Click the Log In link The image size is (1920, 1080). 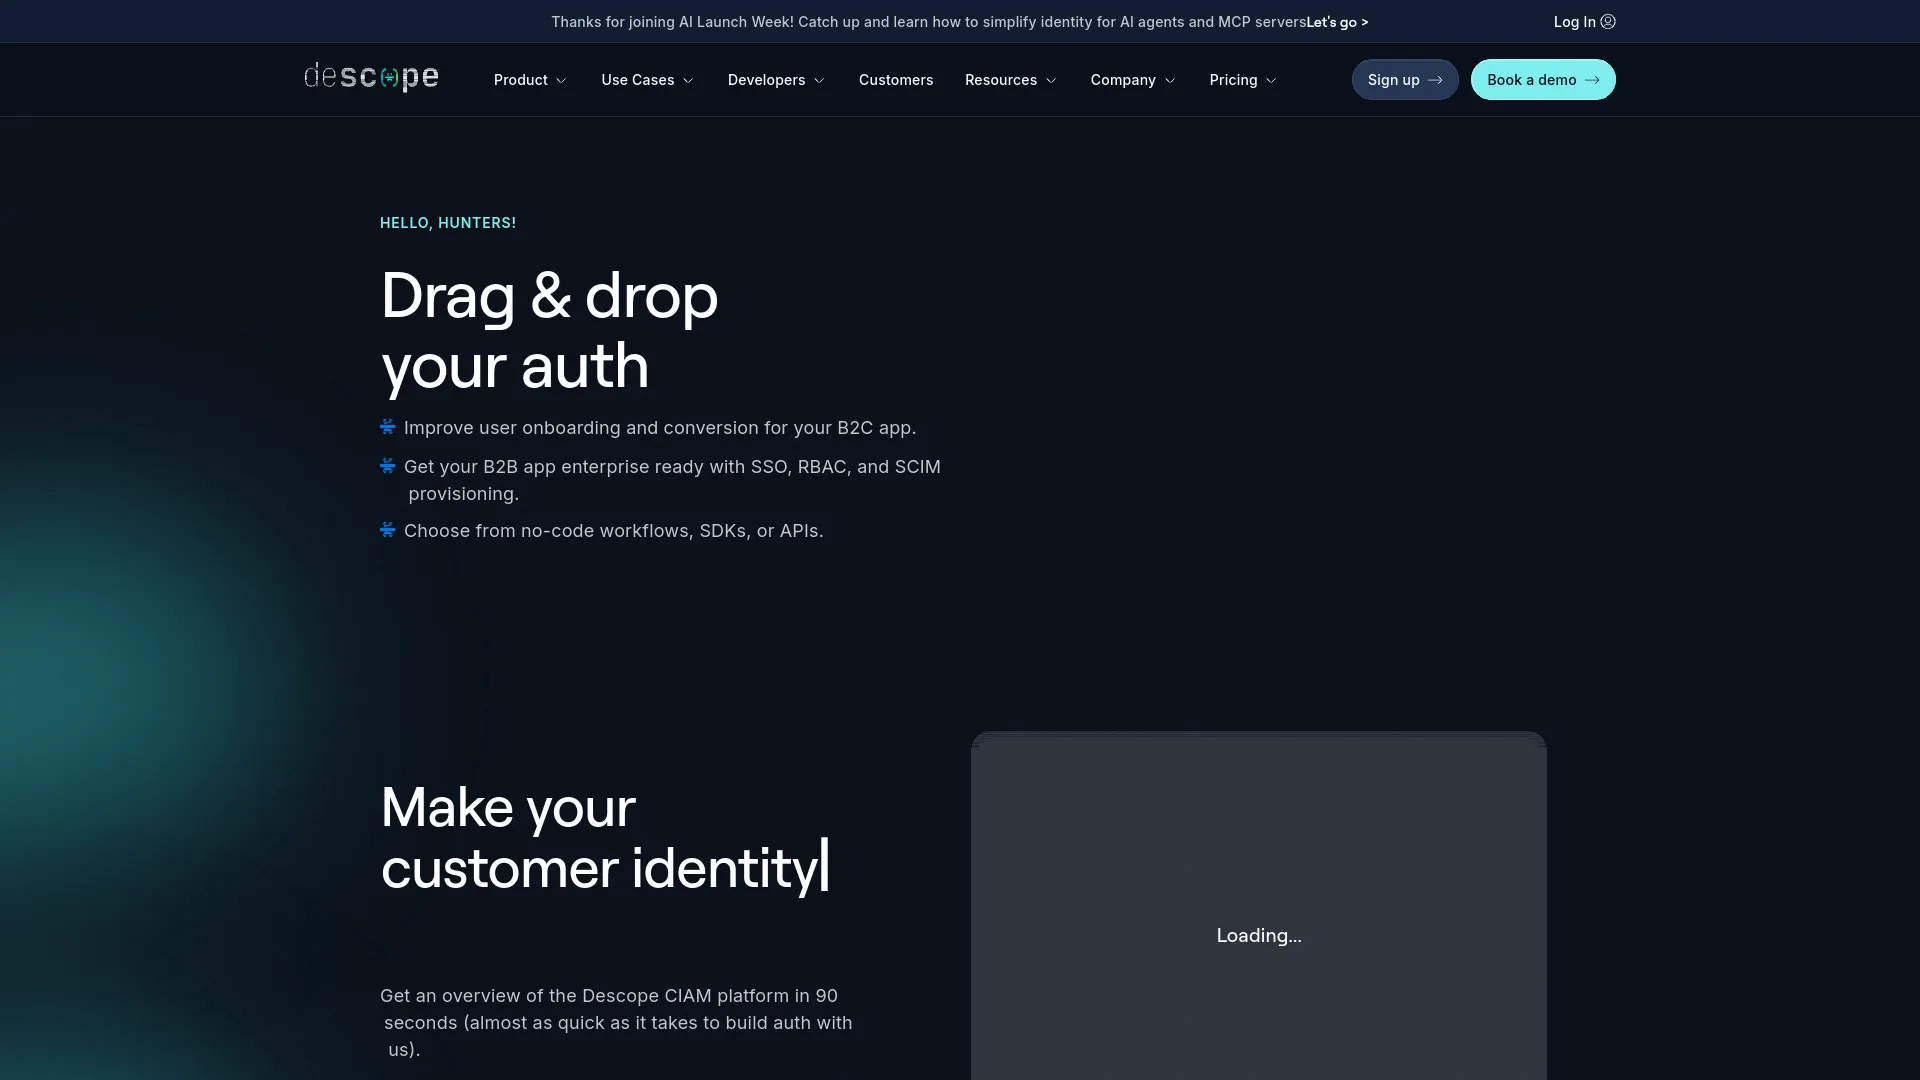point(1584,21)
